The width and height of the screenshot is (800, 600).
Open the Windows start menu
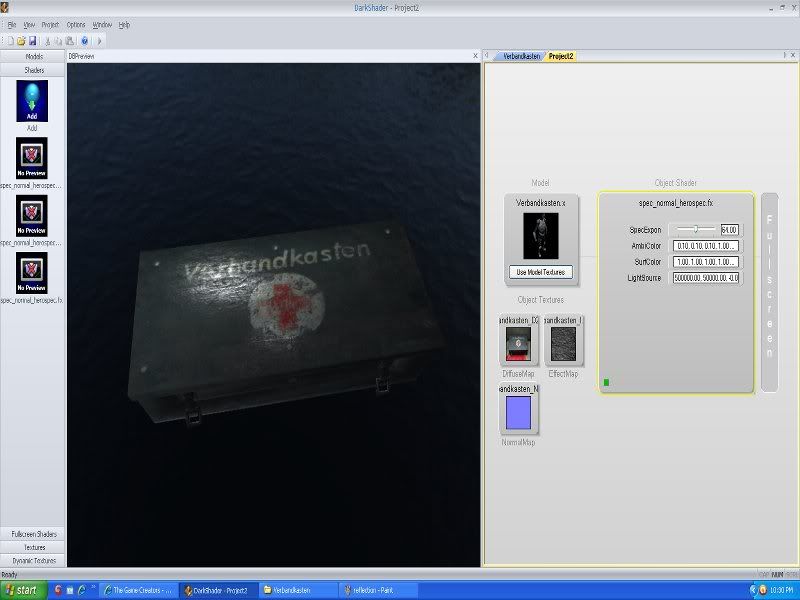(24, 590)
